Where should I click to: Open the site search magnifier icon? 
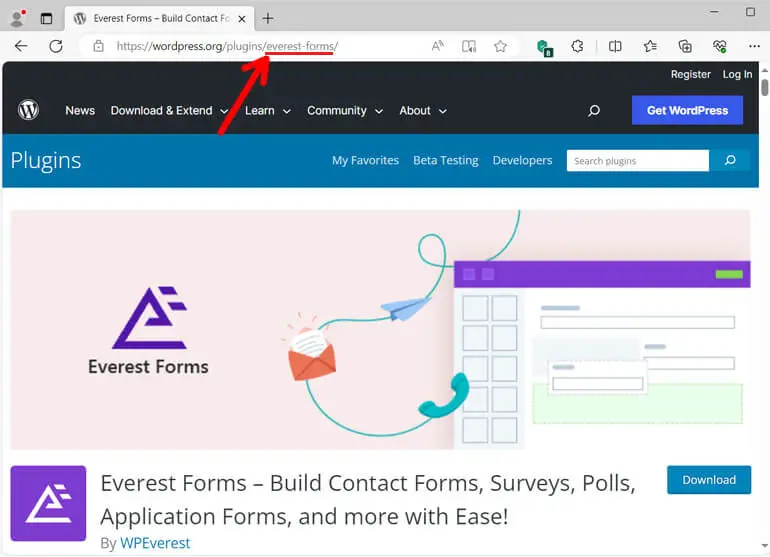click(x=594, y=111)
